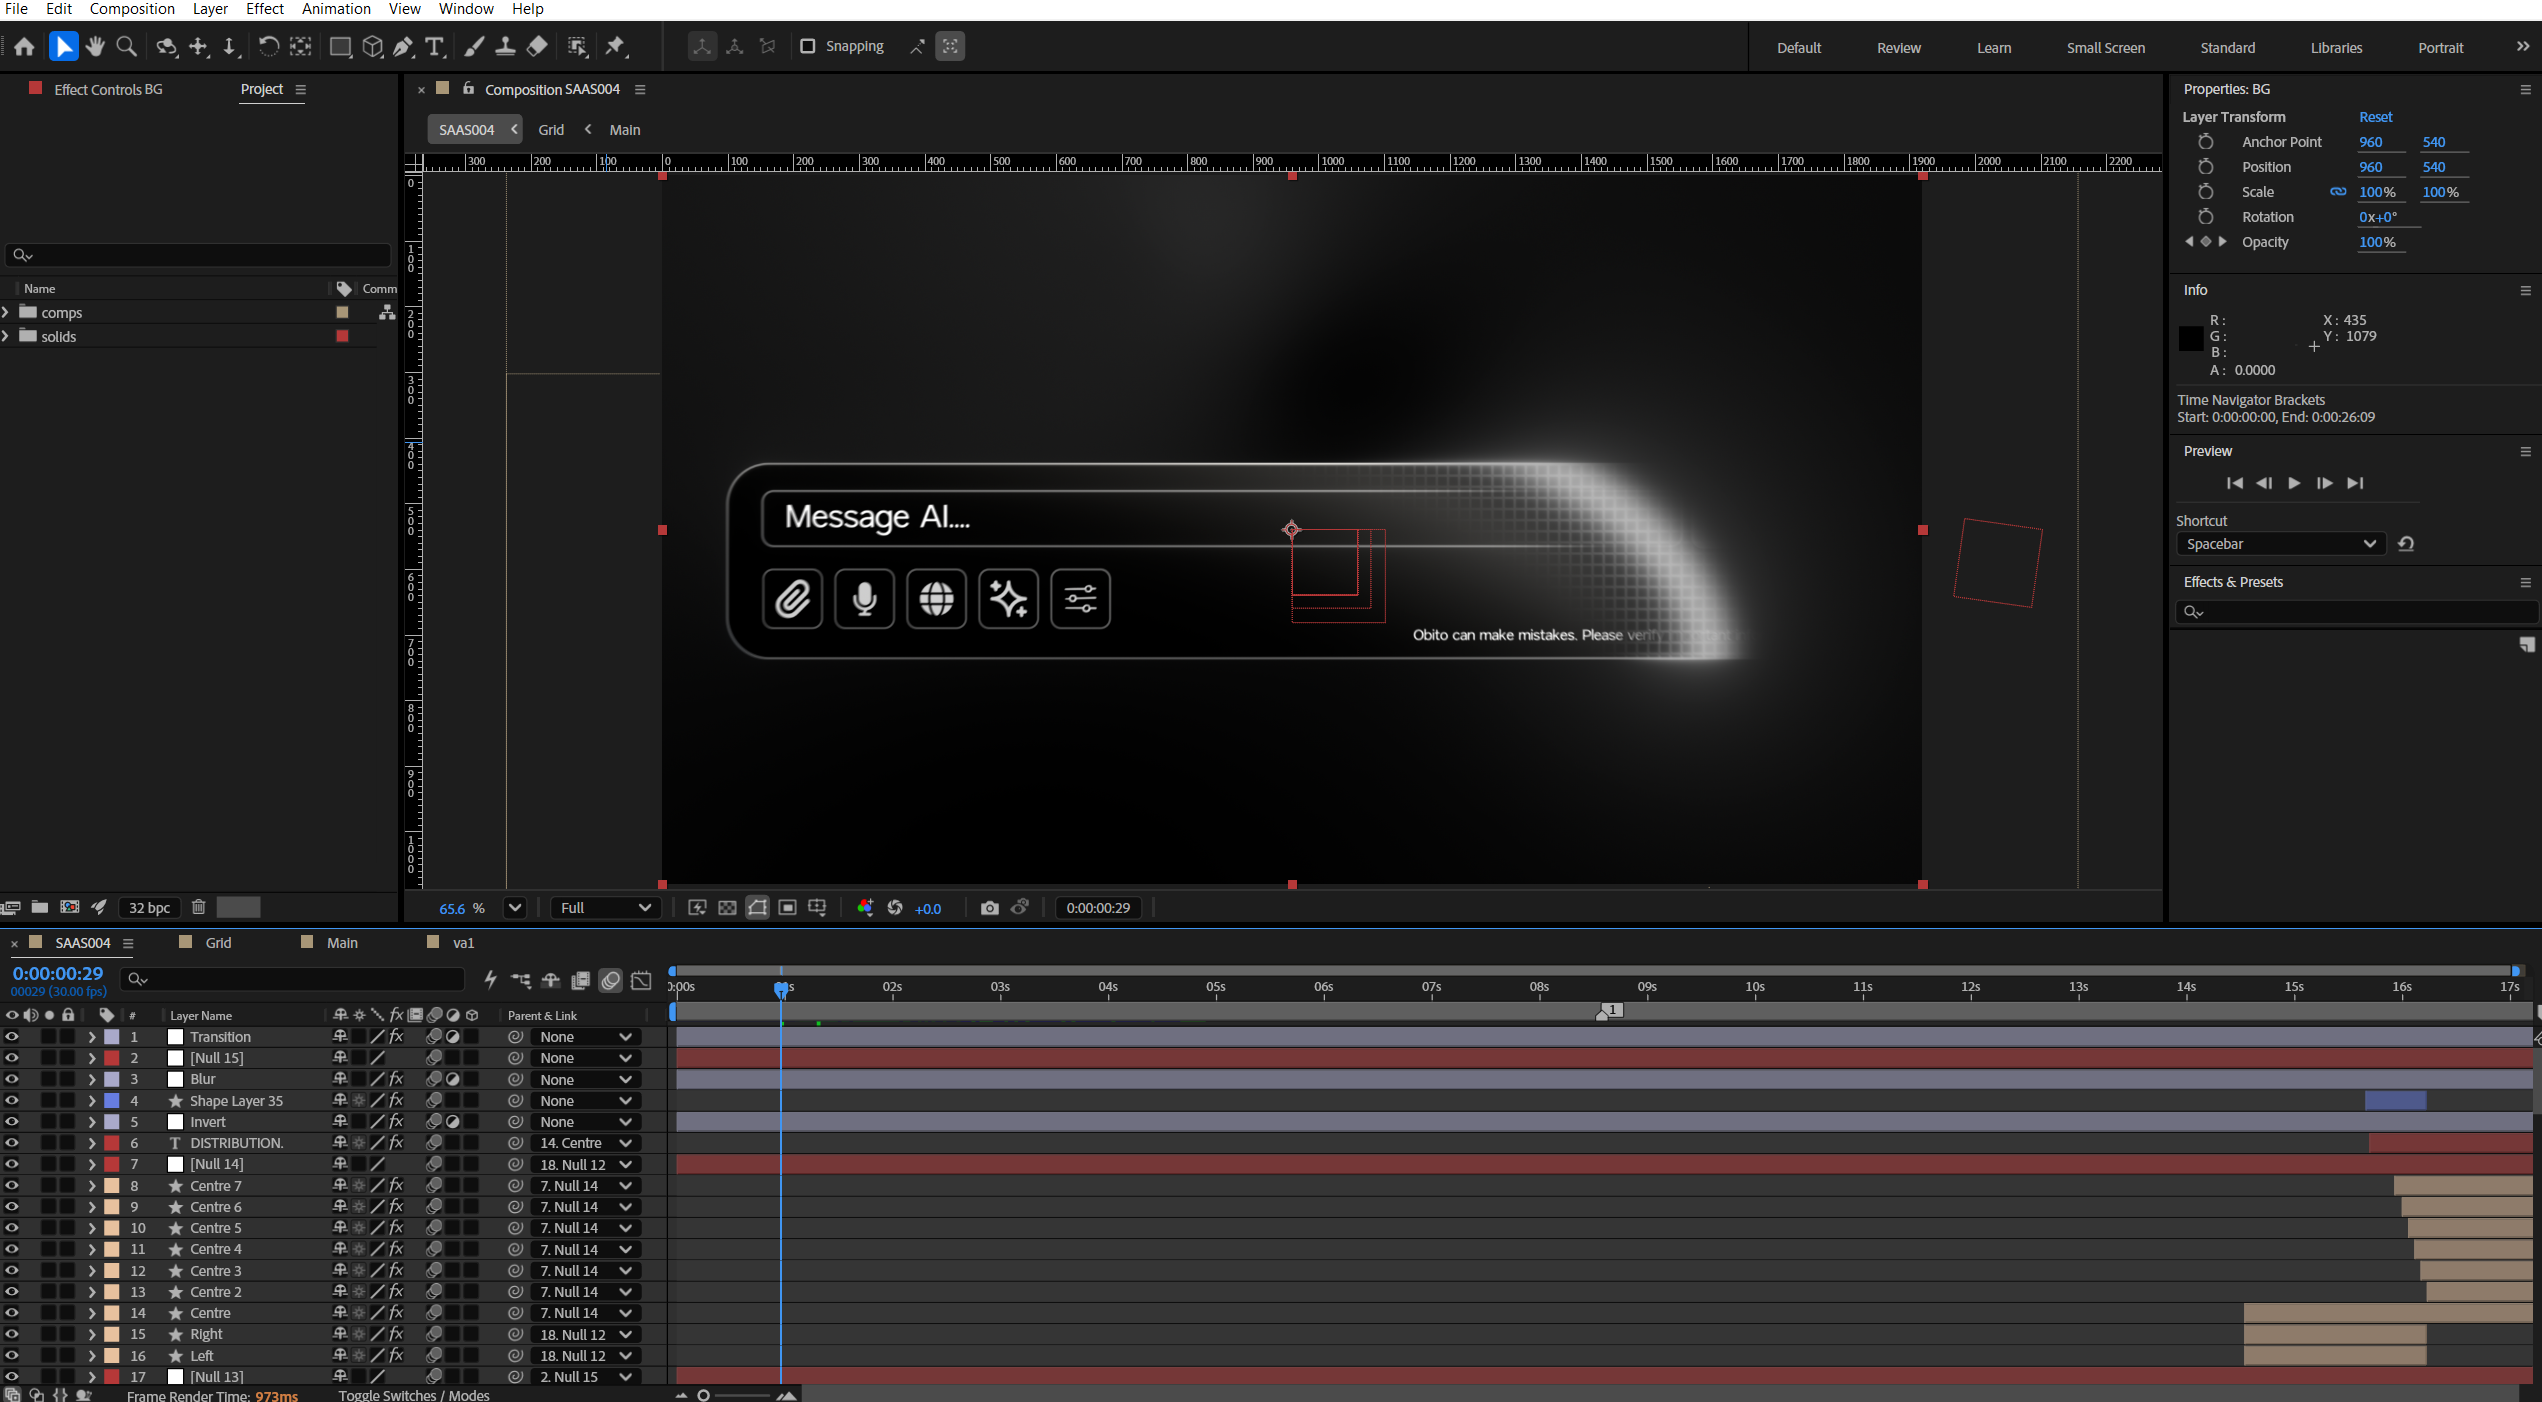Select the Rectangle shape tool

(x=340, y=46)
